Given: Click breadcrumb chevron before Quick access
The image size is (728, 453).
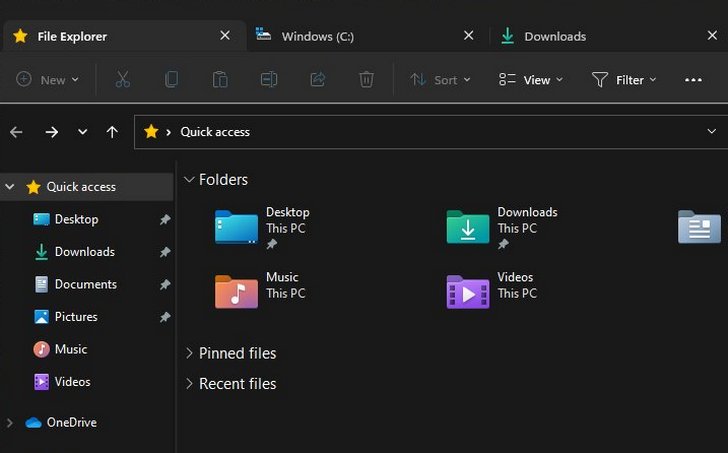Looking at the screenshot, I should click(x=169, y=132).
